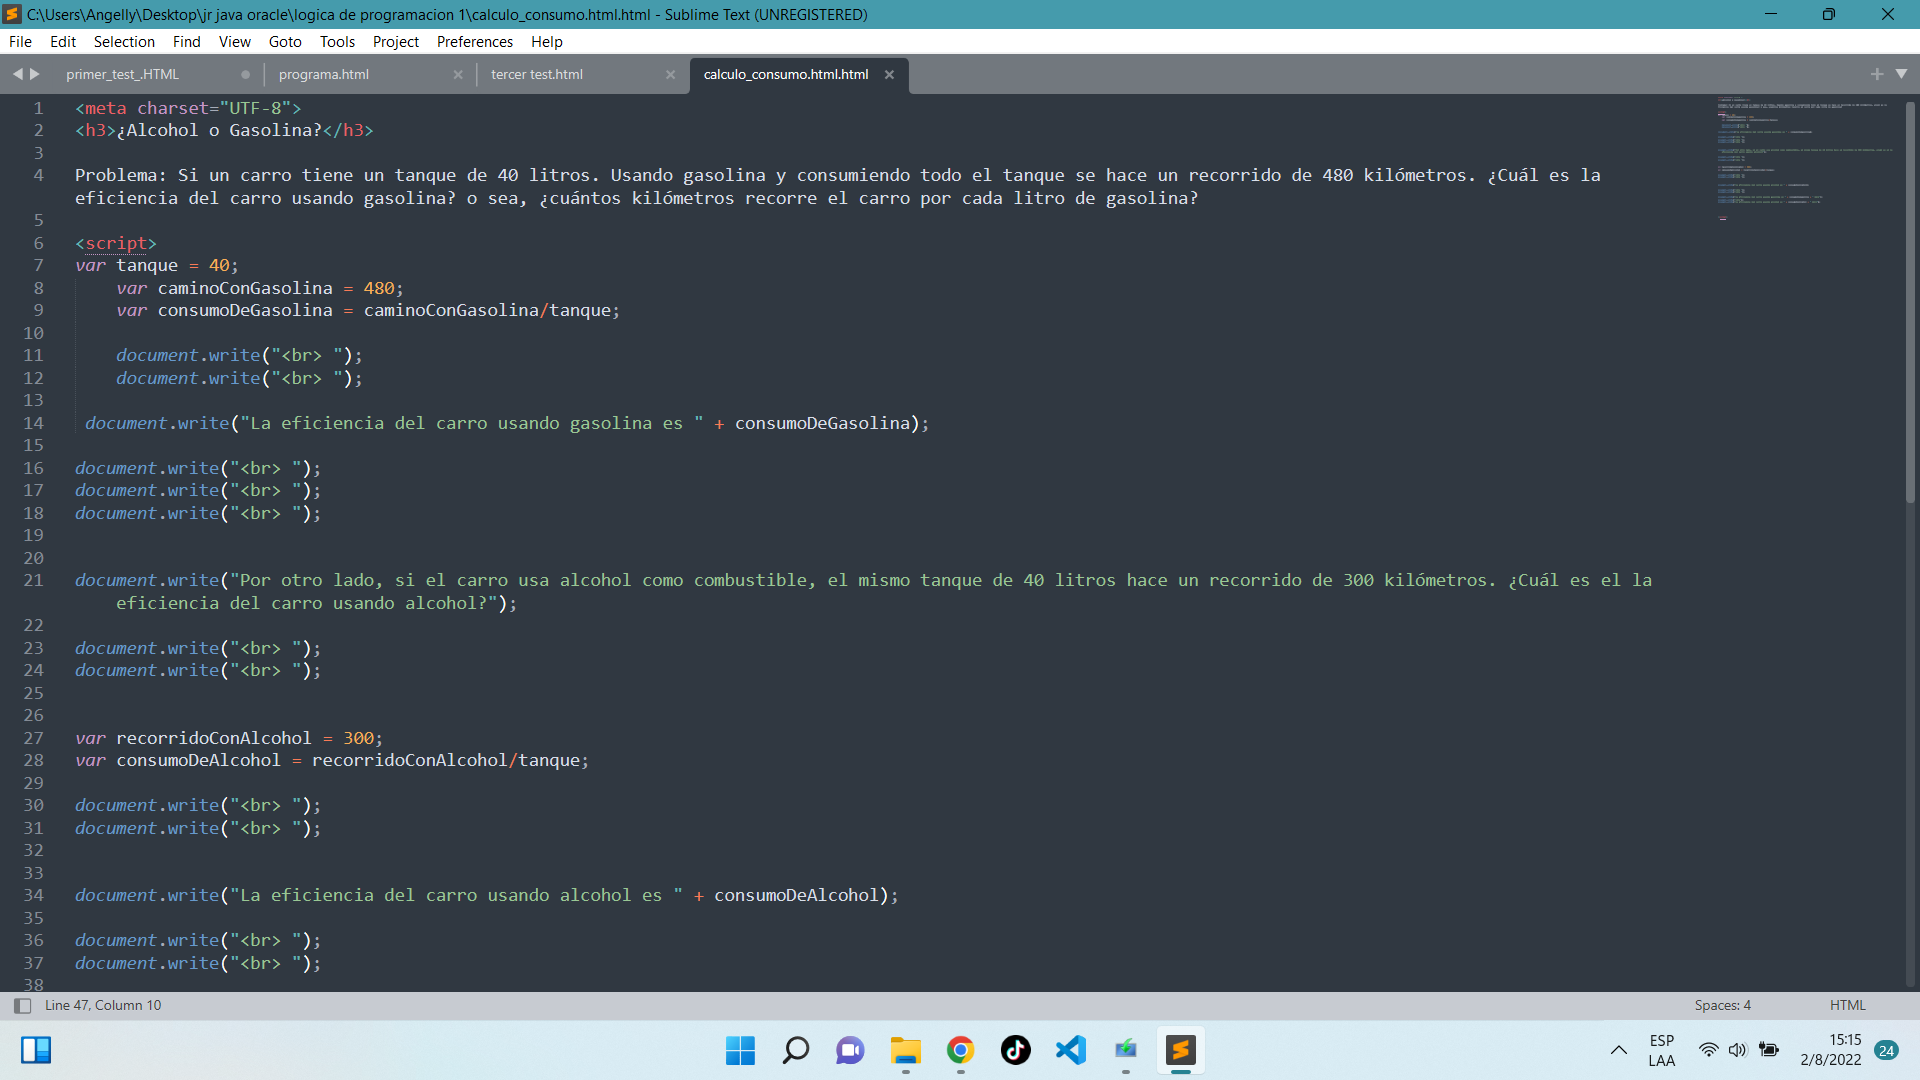Click line number 21 in the gutter
This screenshot has width=1920, height=1080.
tap(34, 581)
